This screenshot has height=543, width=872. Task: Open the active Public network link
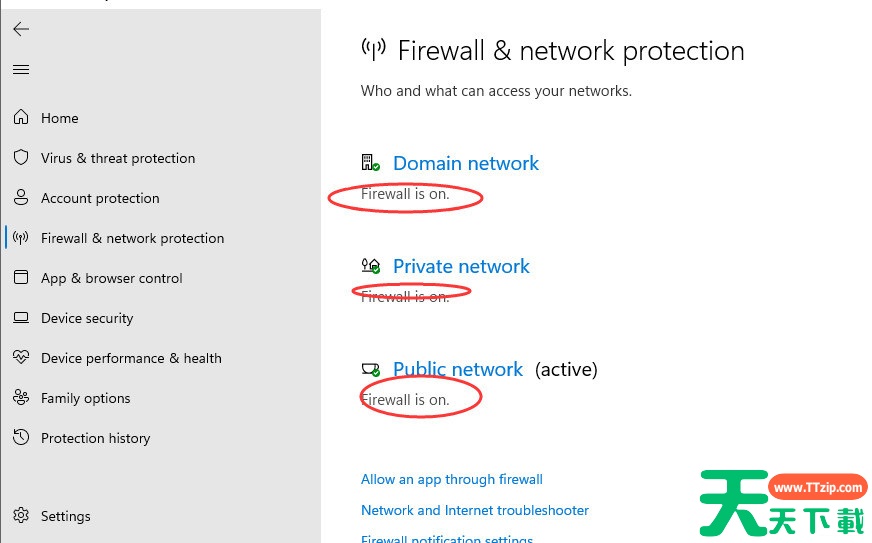pyautogui.click(x=458, y=369)
